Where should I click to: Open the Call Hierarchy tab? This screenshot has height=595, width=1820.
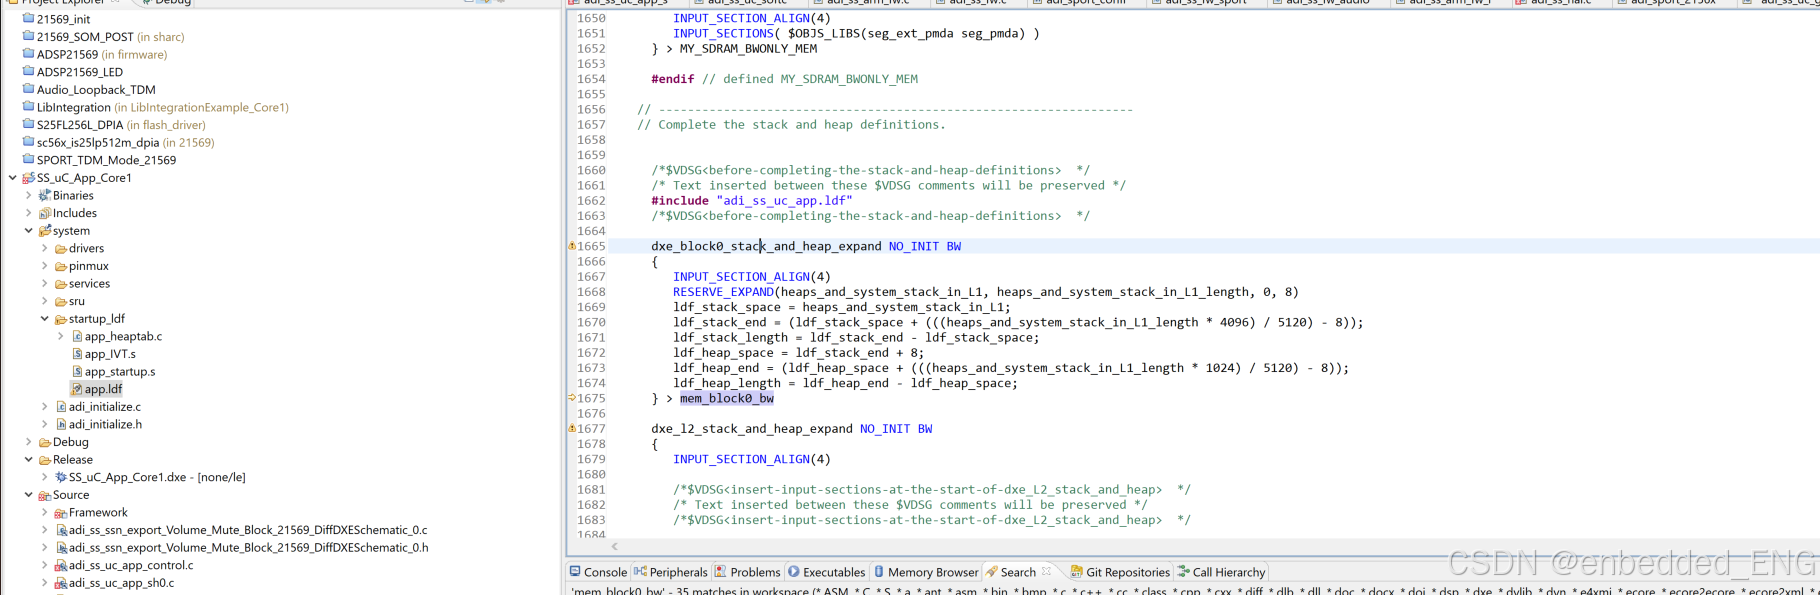pyautogui.click(x=1221, y=572)
